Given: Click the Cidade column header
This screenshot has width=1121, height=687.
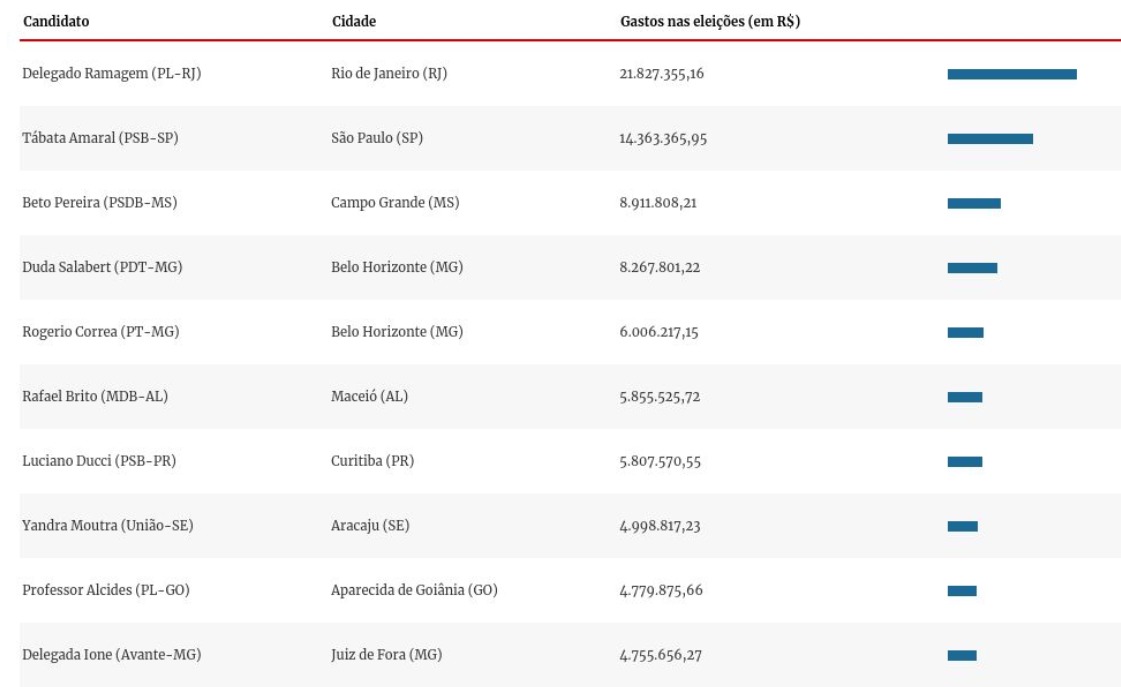Looking at the screenshot, I should click(354, 21).
